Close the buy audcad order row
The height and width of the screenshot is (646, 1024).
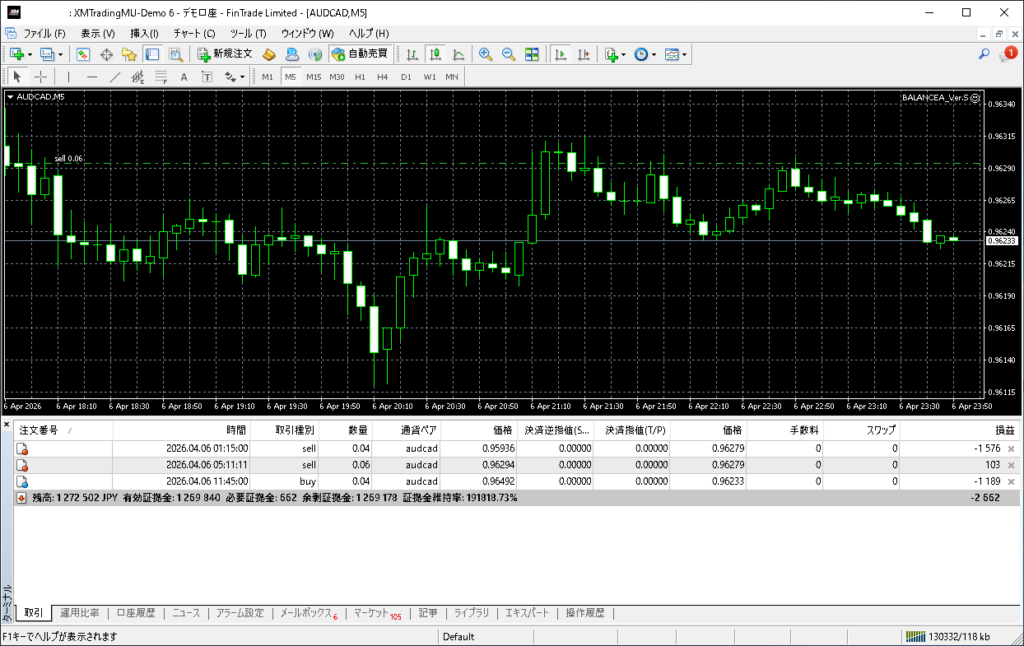tap(1011, 481)
